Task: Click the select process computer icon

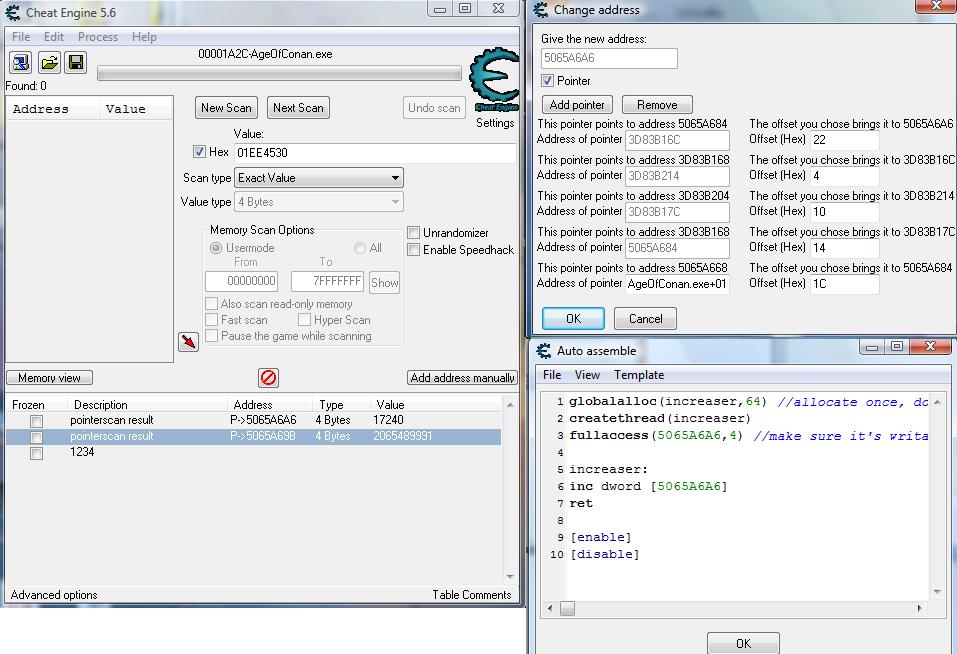Action: [x=21, y=62]
